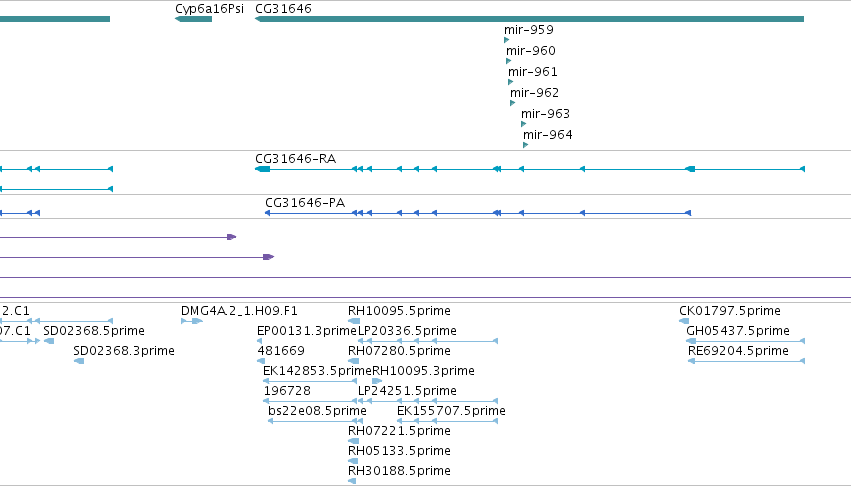Image resolution: width=851 pixels, height=486 pixels.
Task: Select the 196728 feature label
Action: 287,391
